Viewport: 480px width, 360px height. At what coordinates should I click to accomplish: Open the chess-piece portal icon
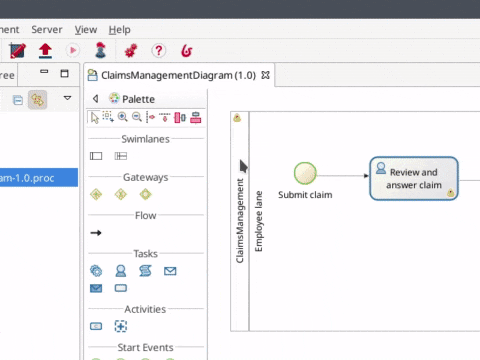(100, 51)
